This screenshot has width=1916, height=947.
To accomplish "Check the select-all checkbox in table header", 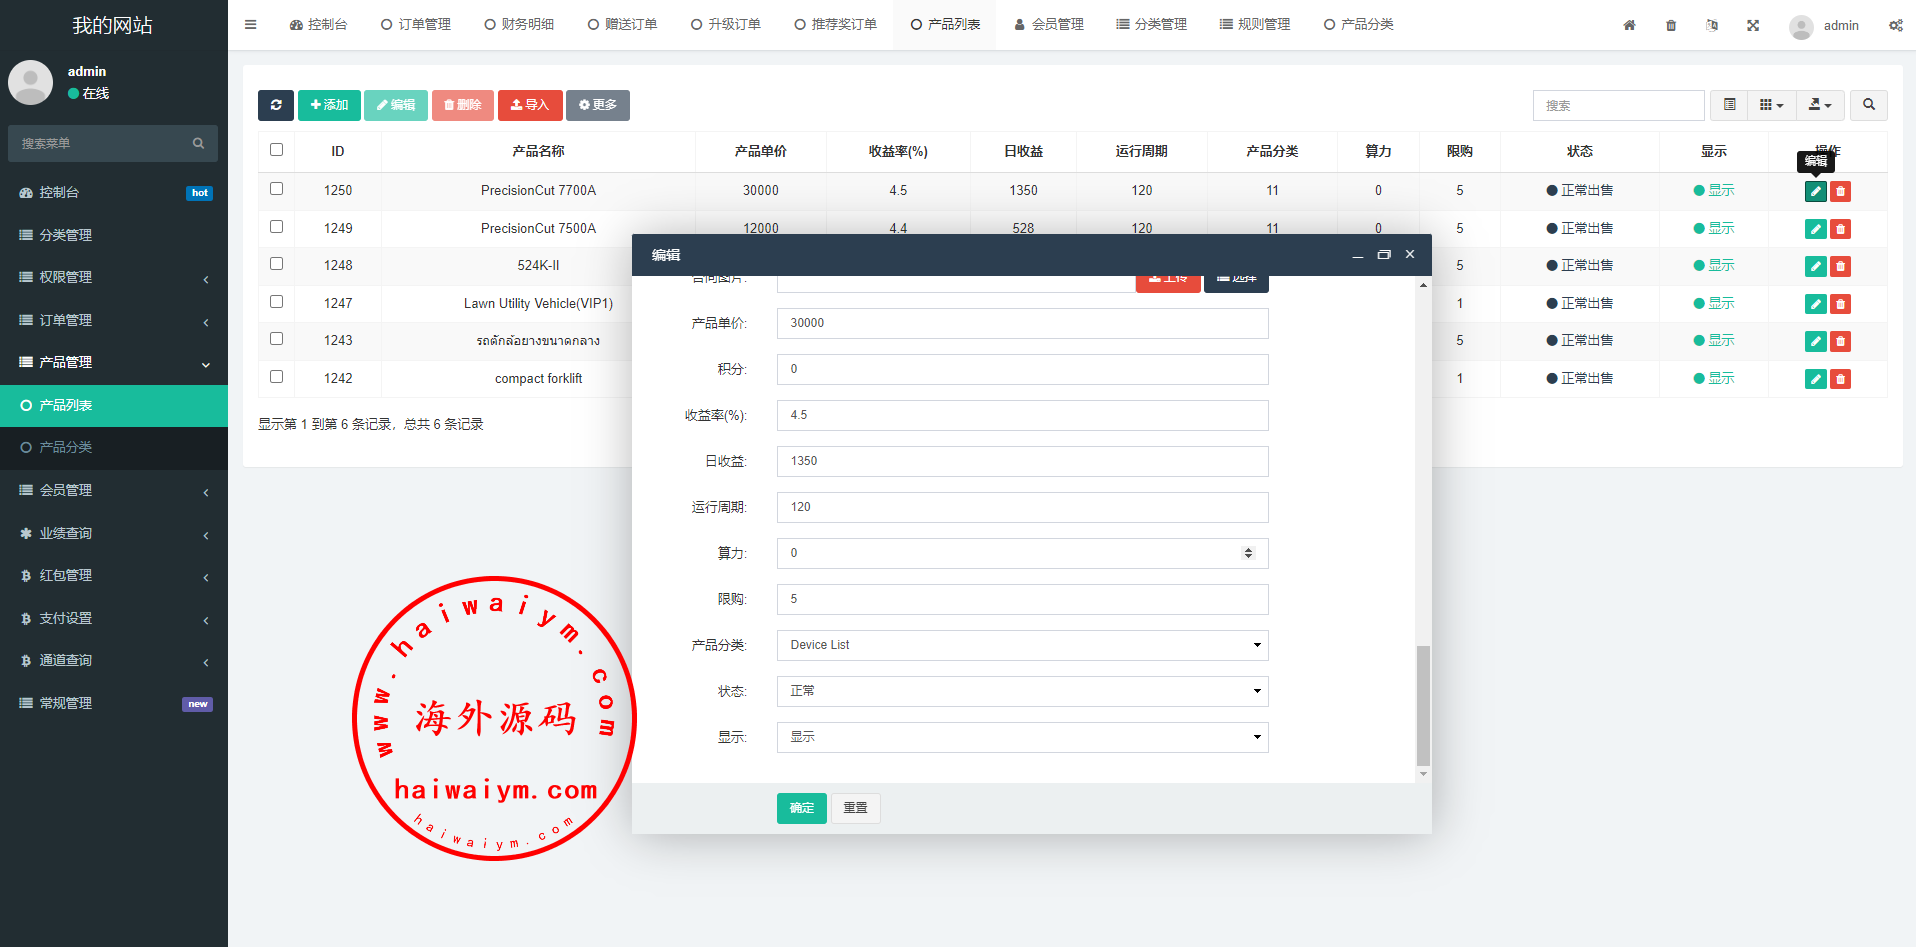I will pos(277,150).
